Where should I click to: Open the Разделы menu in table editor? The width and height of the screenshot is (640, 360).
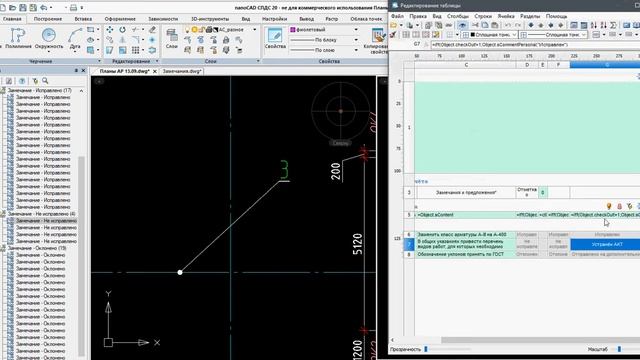(x=530, y=16)
